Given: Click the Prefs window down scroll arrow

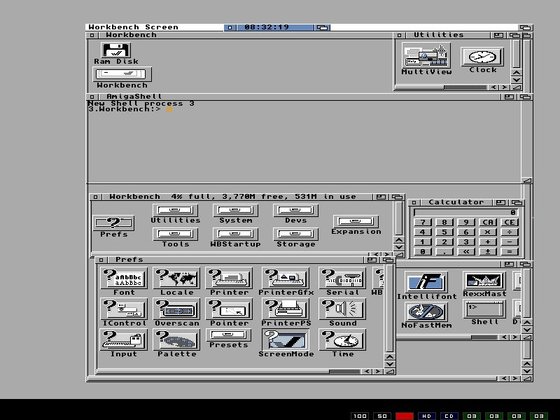Looking at the screenshot, I should pyautogui.click(x=390, y=364).
